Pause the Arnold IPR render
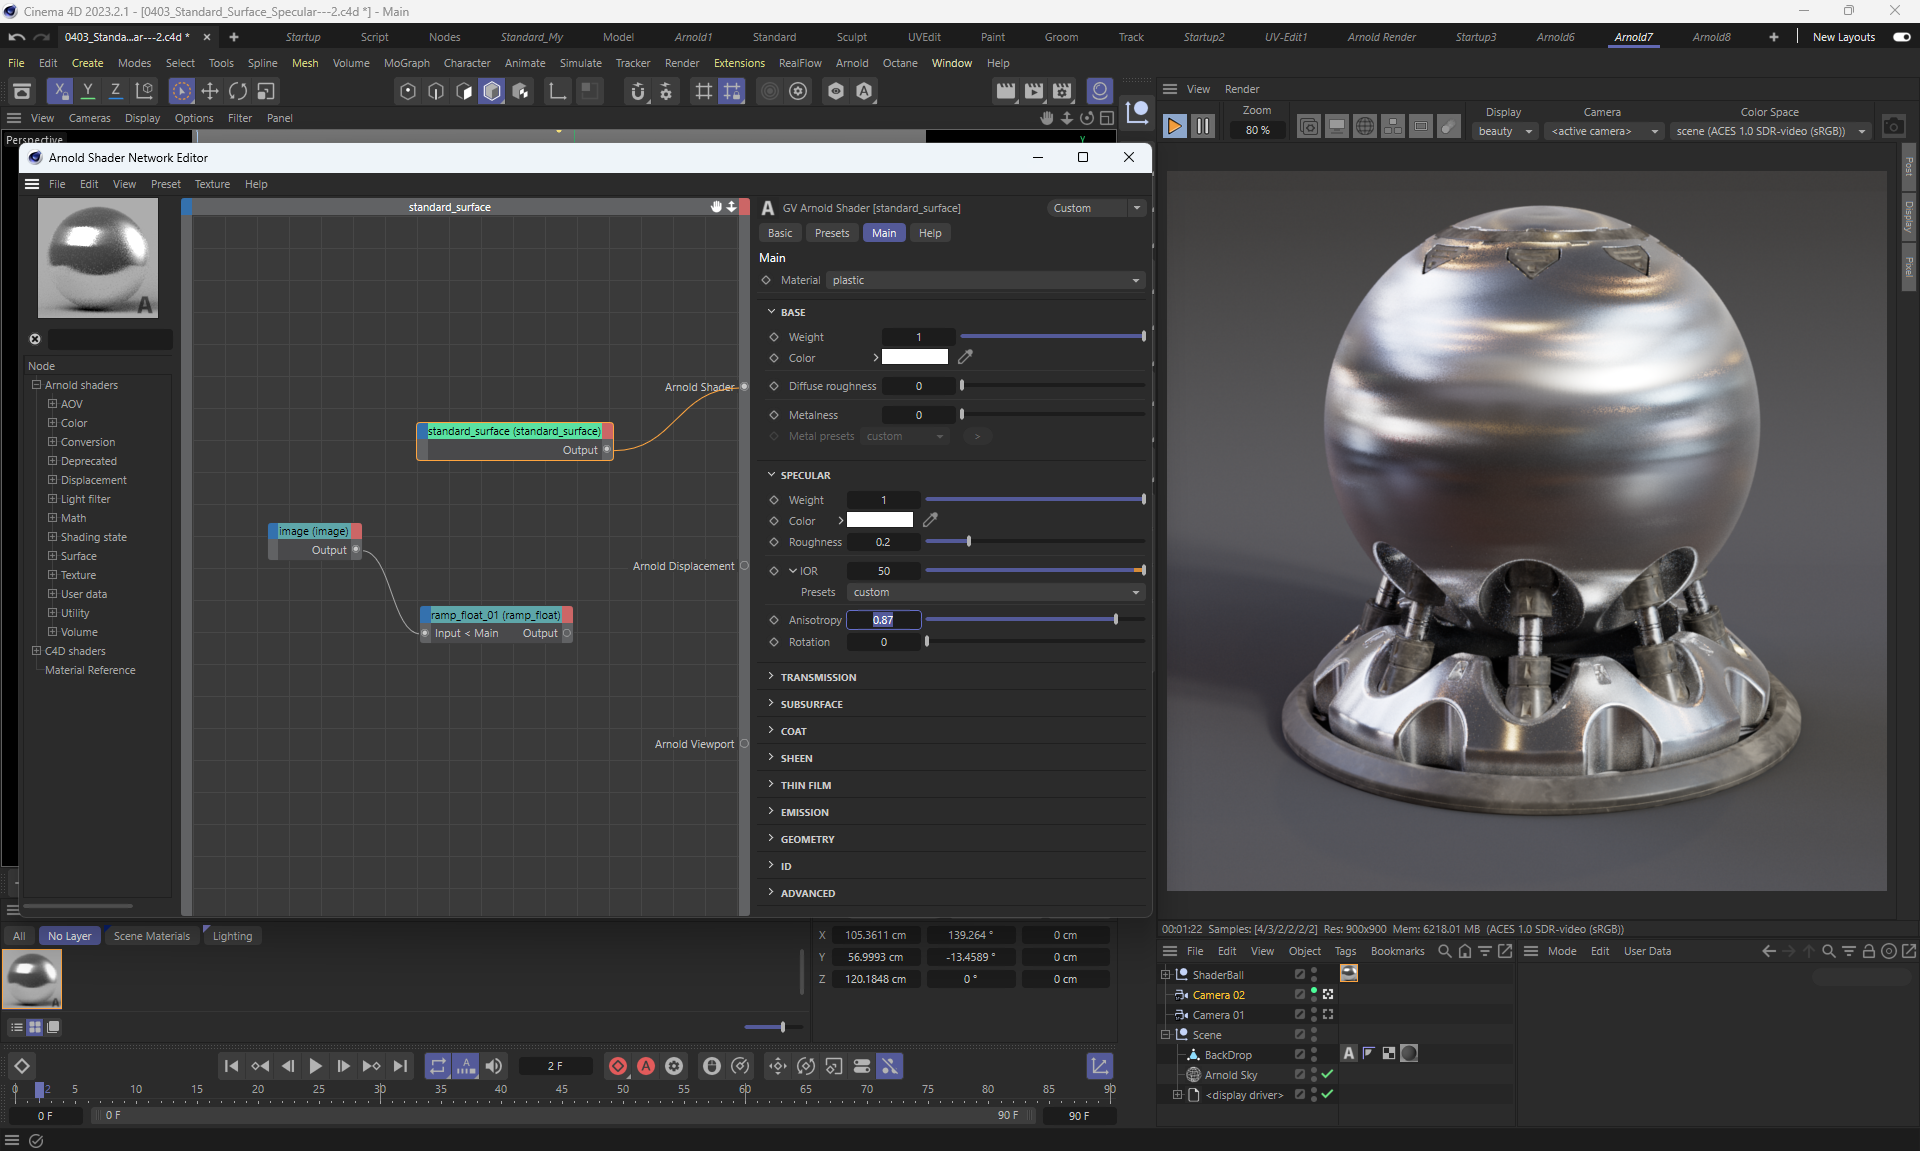The image size is (1920, 1151). click(1203, 127)
